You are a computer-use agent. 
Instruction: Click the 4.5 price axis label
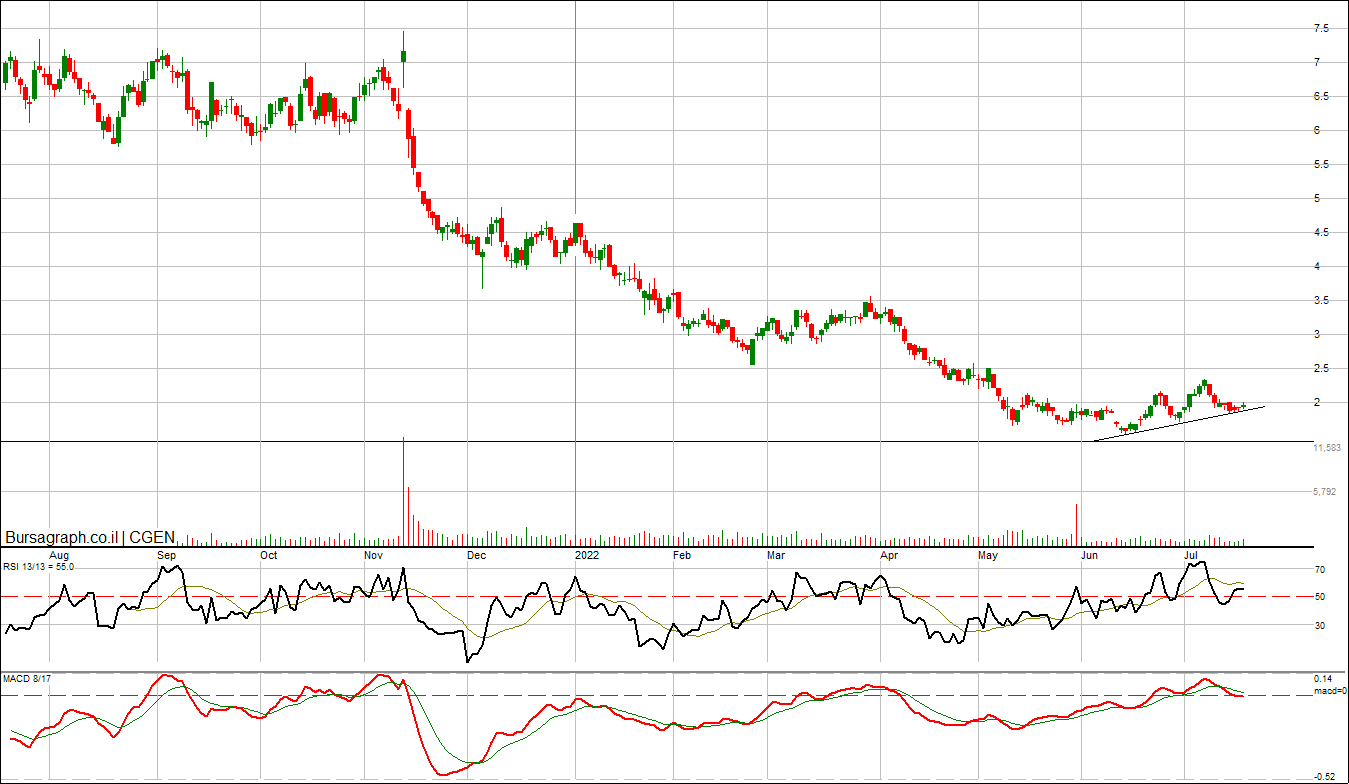[x=1321, y=233]
